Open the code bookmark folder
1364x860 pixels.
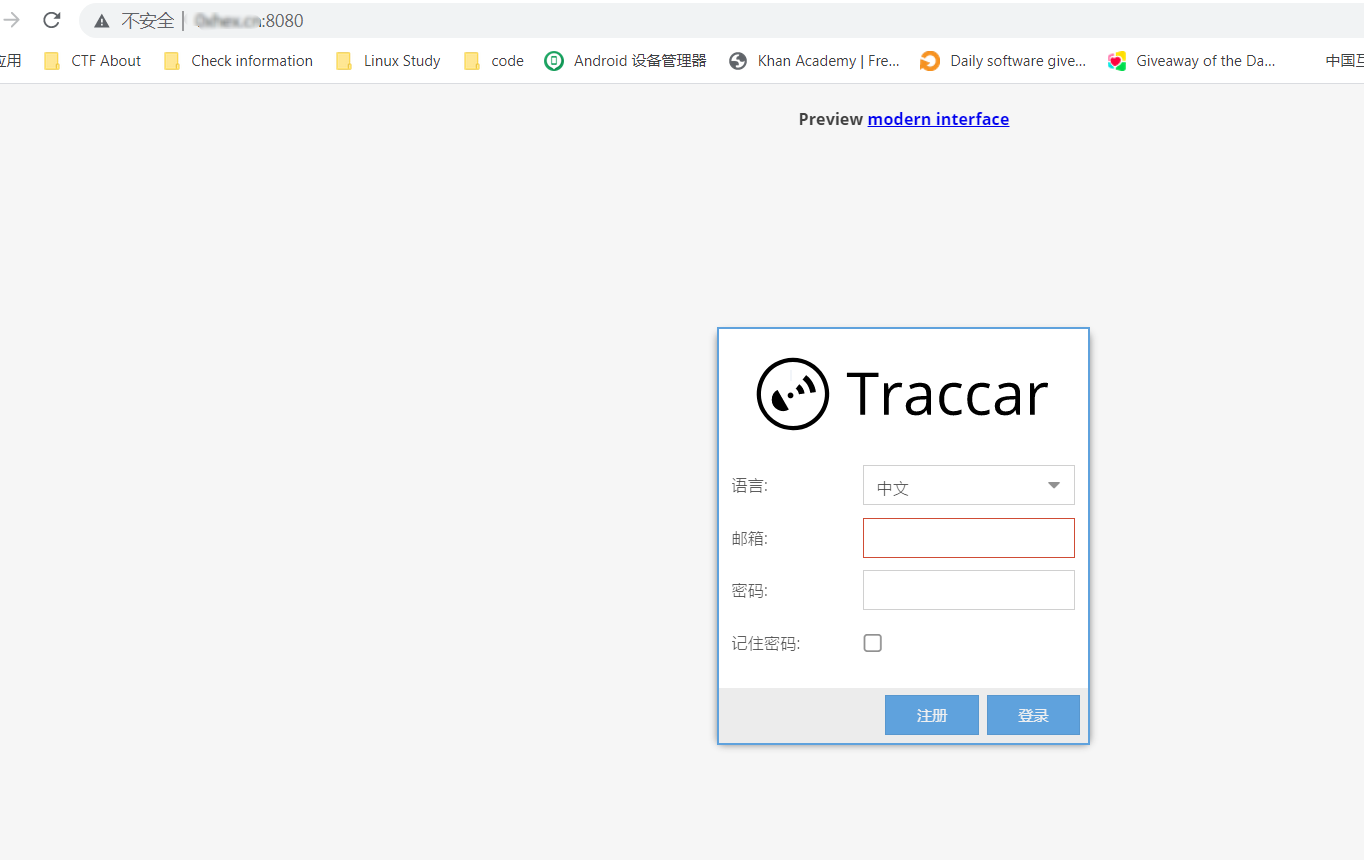click(494, 61)
